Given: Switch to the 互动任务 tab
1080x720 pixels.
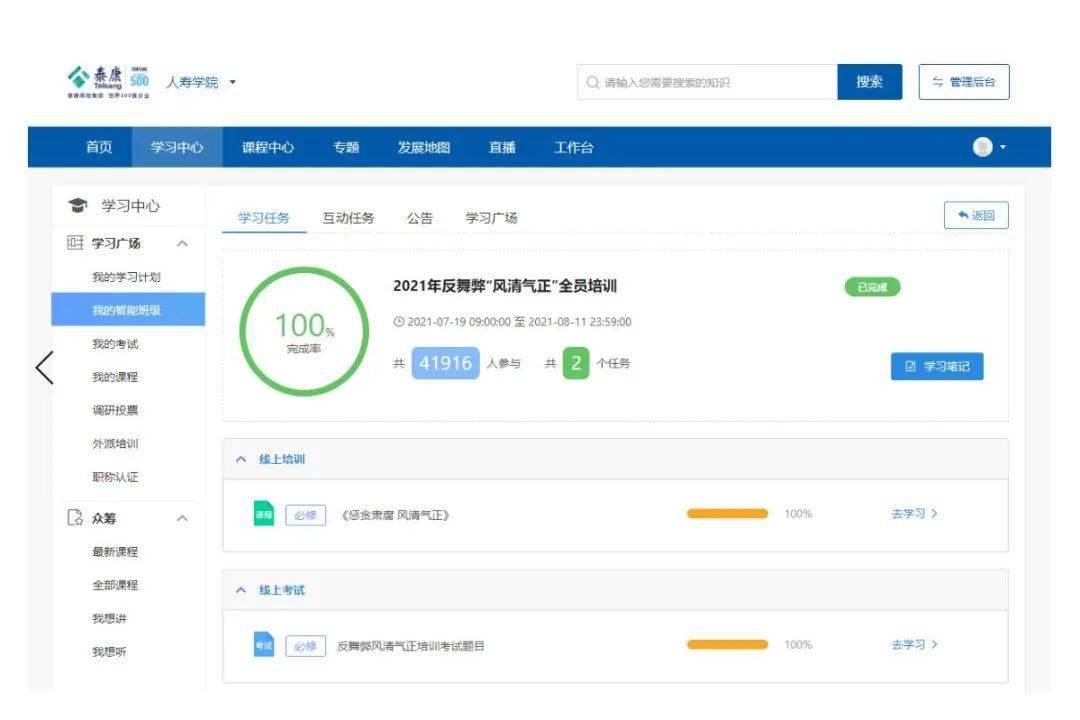Looking at the screenshot, I should (x=348, y=218).
